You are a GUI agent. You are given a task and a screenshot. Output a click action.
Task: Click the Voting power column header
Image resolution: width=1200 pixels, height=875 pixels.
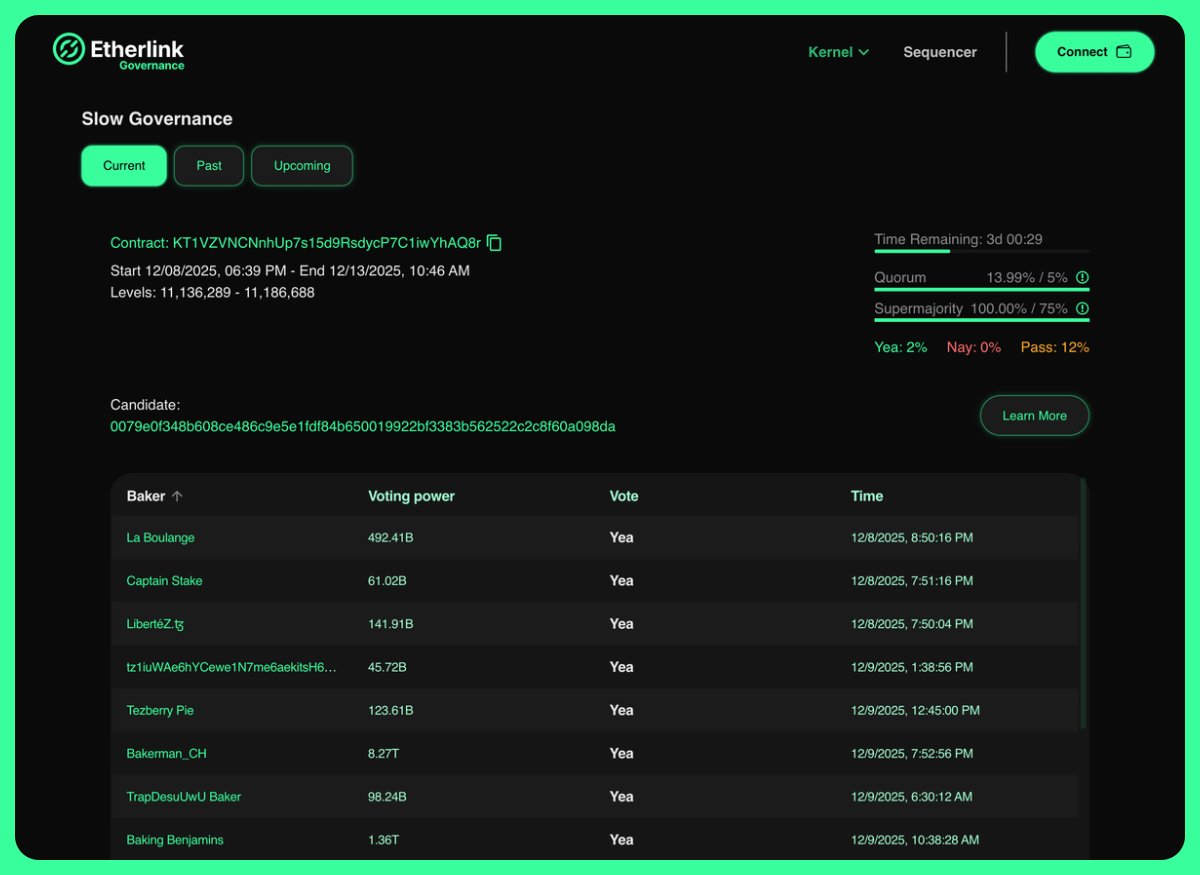(x=411, y=496)
